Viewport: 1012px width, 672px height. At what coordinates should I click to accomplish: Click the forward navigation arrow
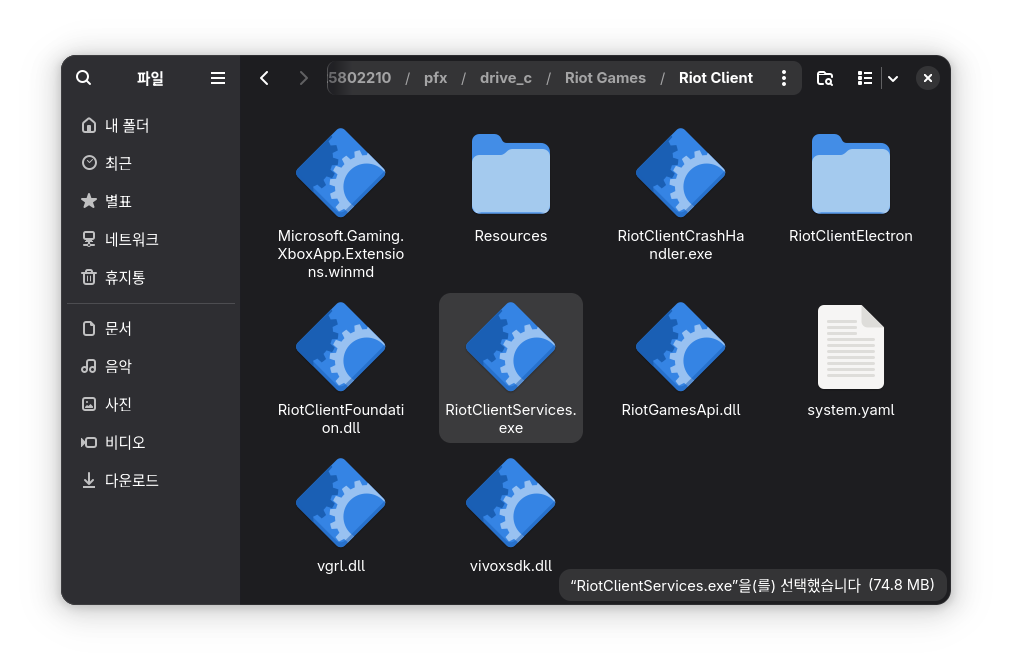pos(304,78)
